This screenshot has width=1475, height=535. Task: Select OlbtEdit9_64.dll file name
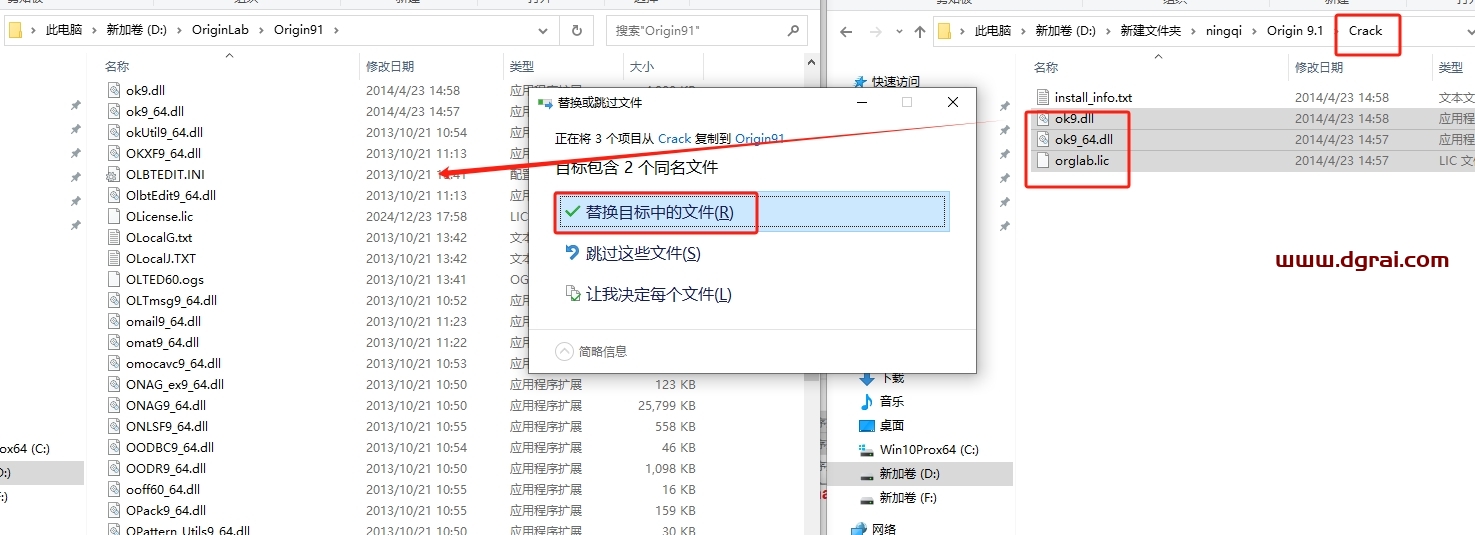click(170, 195)
